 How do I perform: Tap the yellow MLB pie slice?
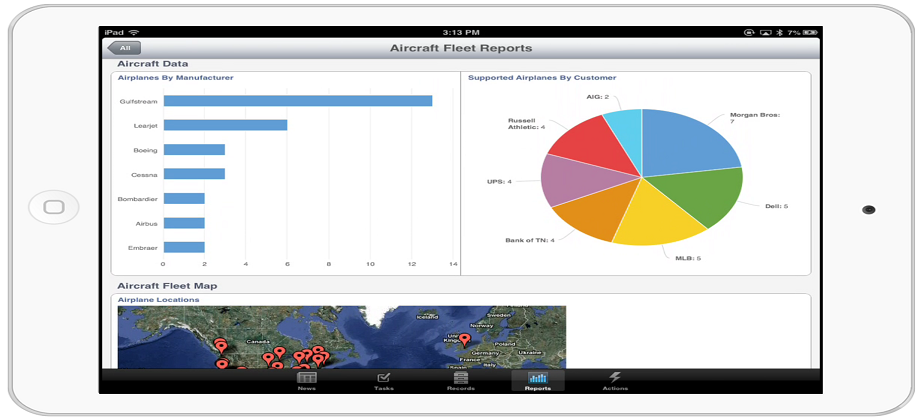point(657,217)
